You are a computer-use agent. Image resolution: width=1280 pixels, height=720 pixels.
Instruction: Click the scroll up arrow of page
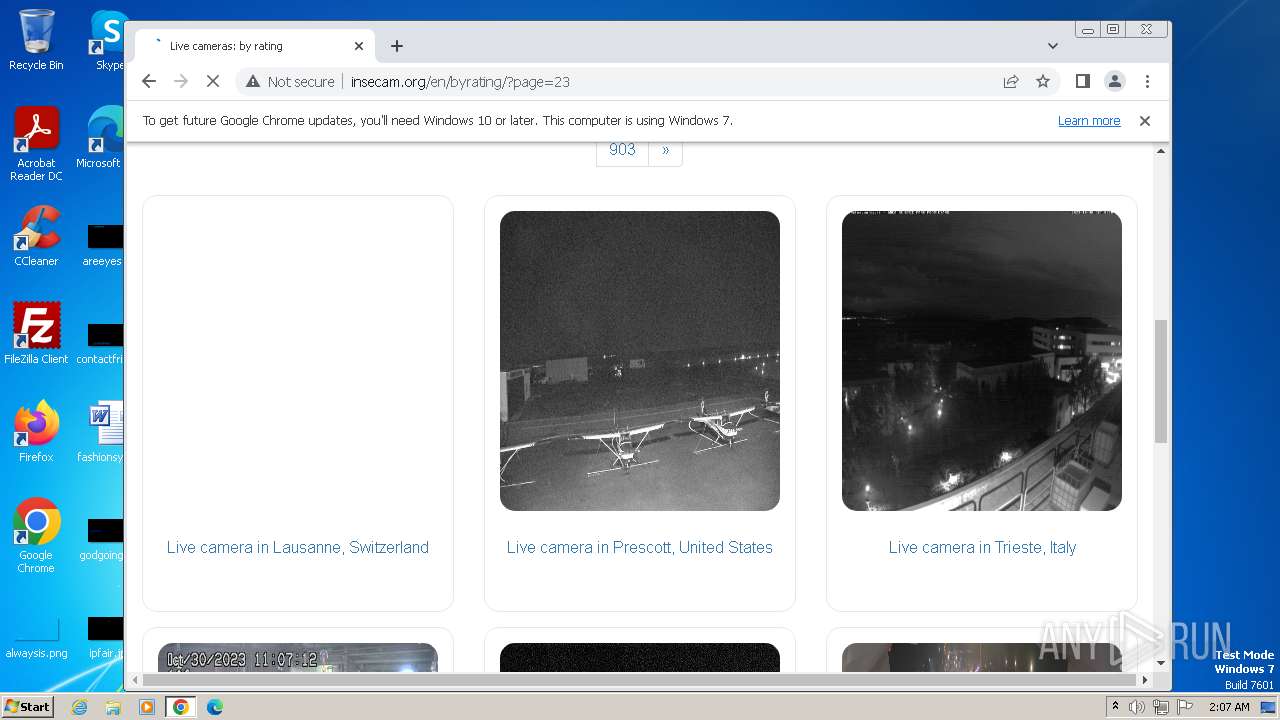pos(1161,151)
